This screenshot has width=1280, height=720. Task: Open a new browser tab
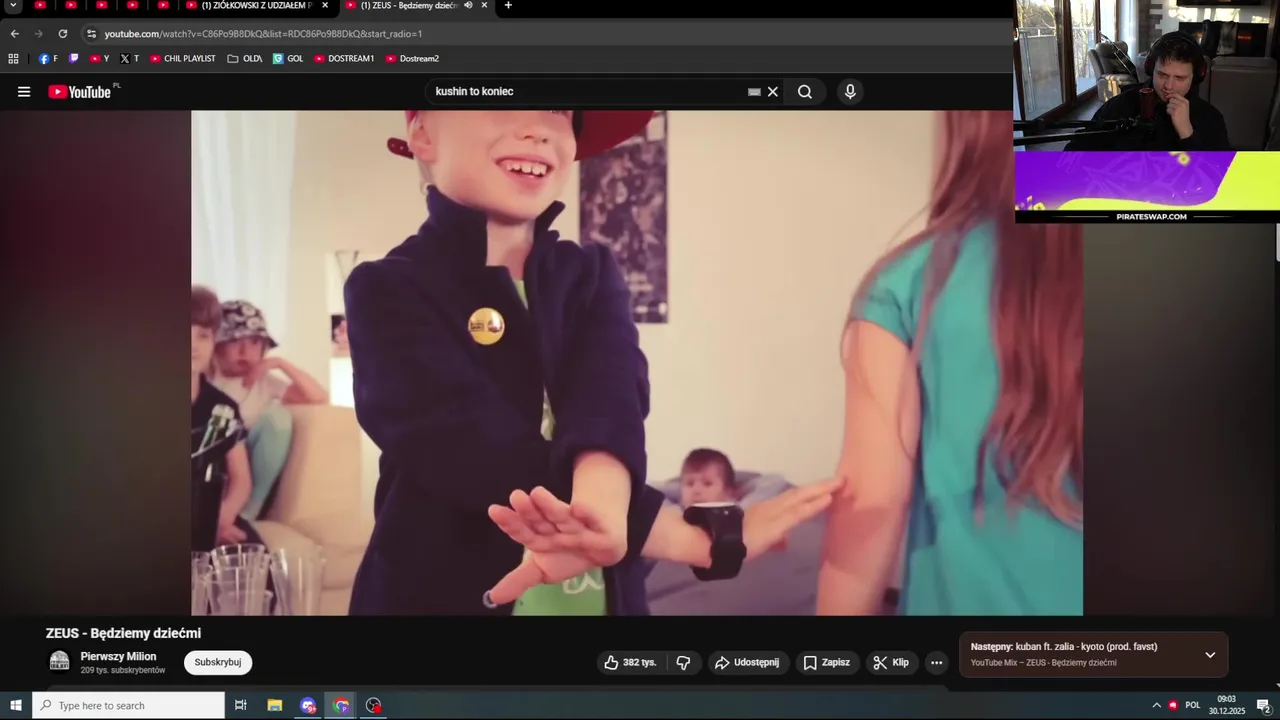coord(508,5)
